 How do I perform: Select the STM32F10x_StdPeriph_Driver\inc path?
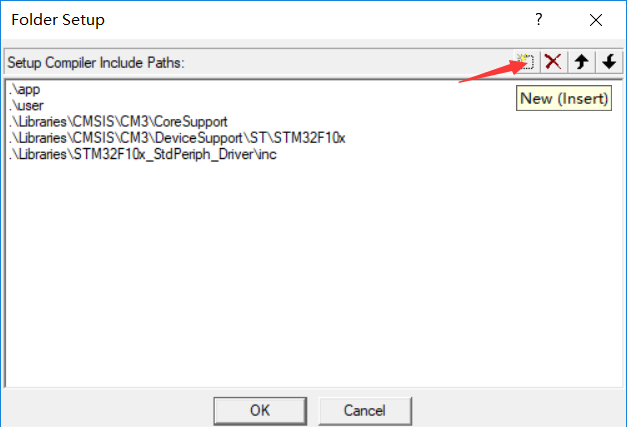[142, 154]
